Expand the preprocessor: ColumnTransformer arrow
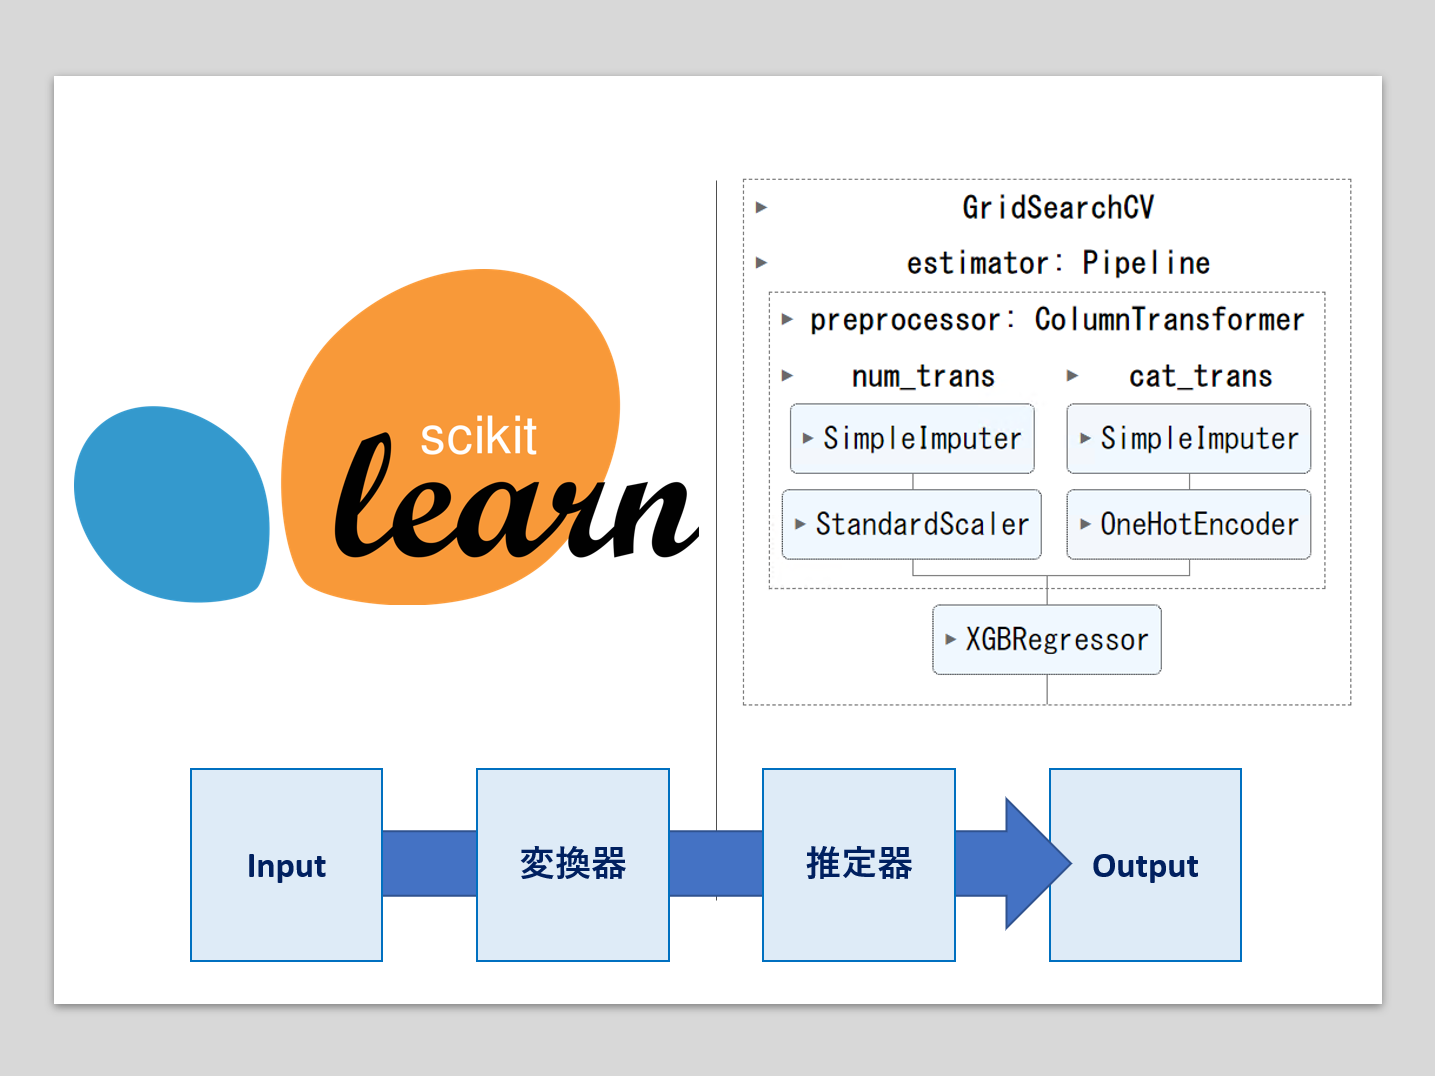The height and width of the screenshot is (1076, 1435). pos(788,320)
